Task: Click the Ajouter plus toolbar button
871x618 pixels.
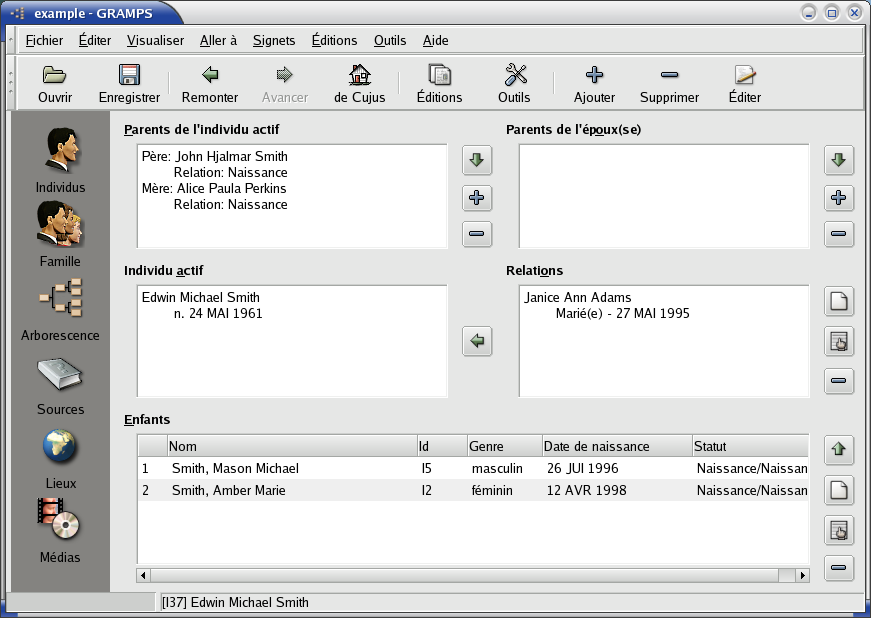Action: tap(594, 84)
